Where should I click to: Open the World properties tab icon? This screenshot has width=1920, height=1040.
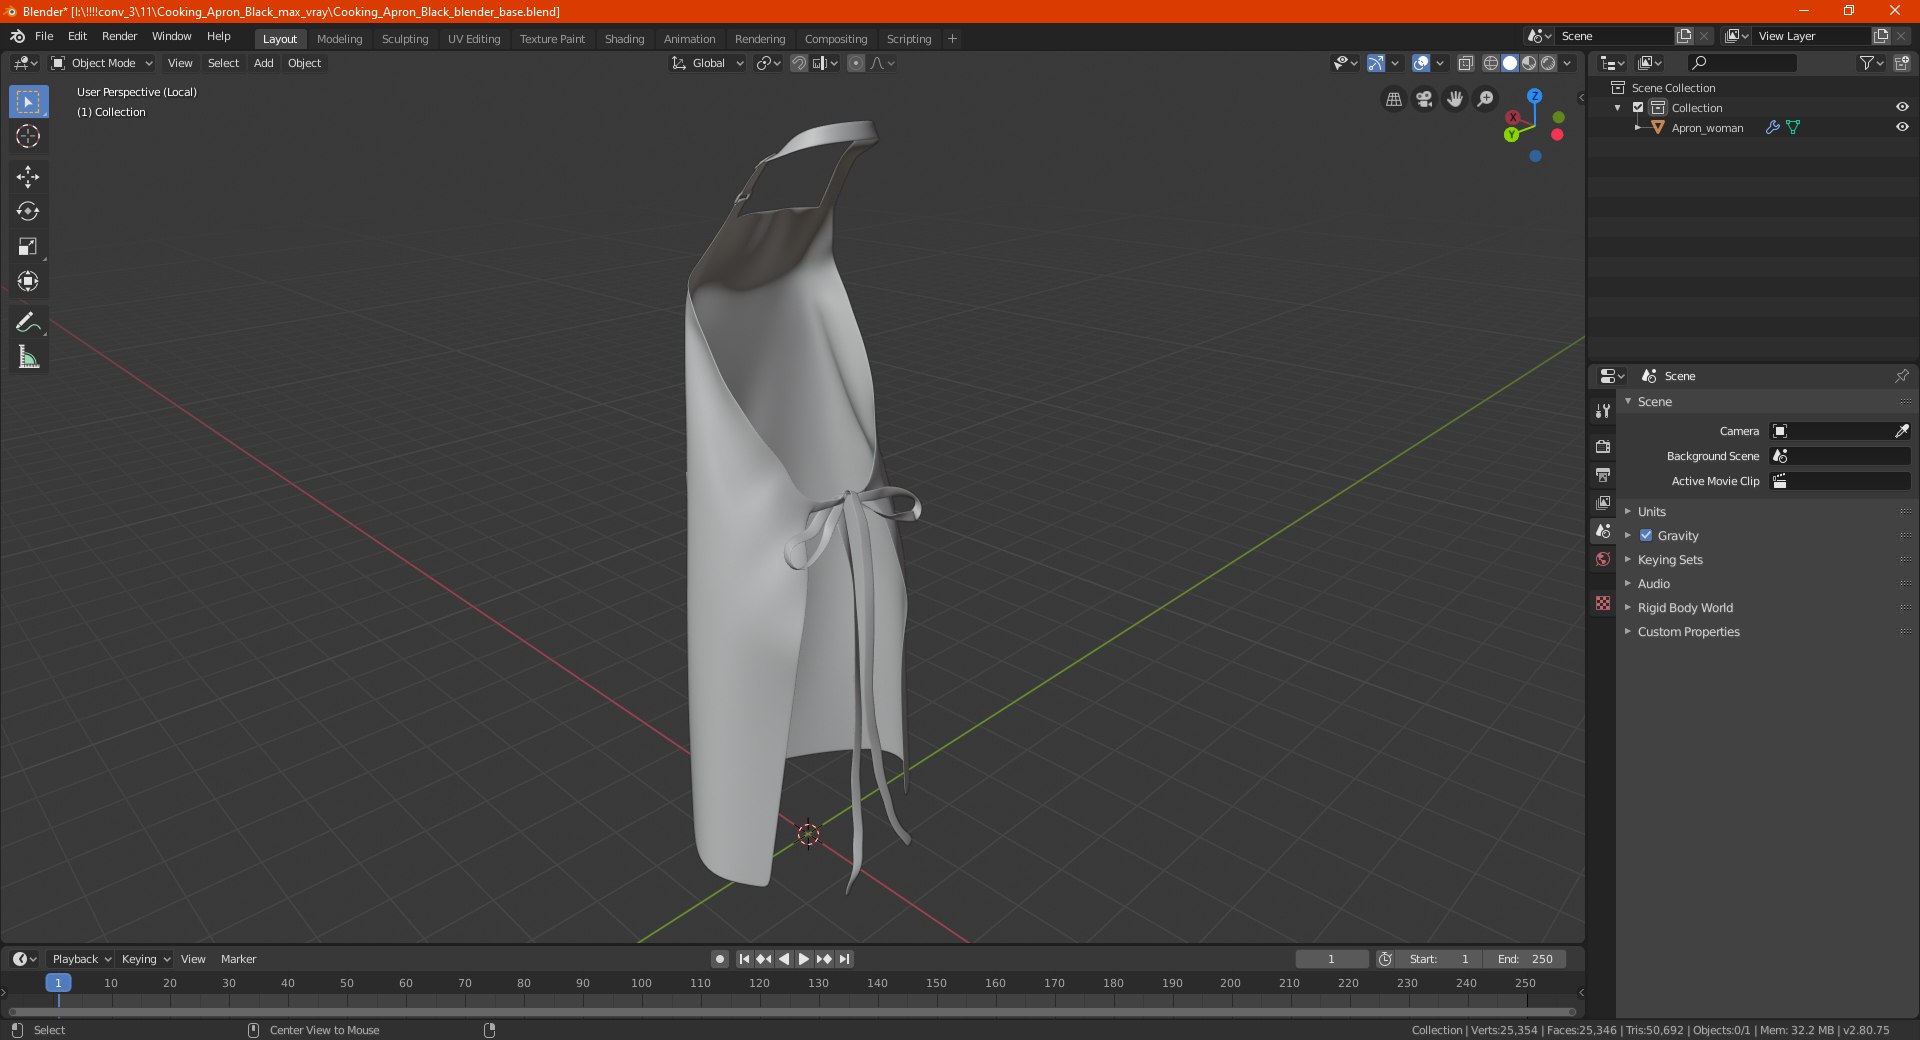(x=1603, y=559)
